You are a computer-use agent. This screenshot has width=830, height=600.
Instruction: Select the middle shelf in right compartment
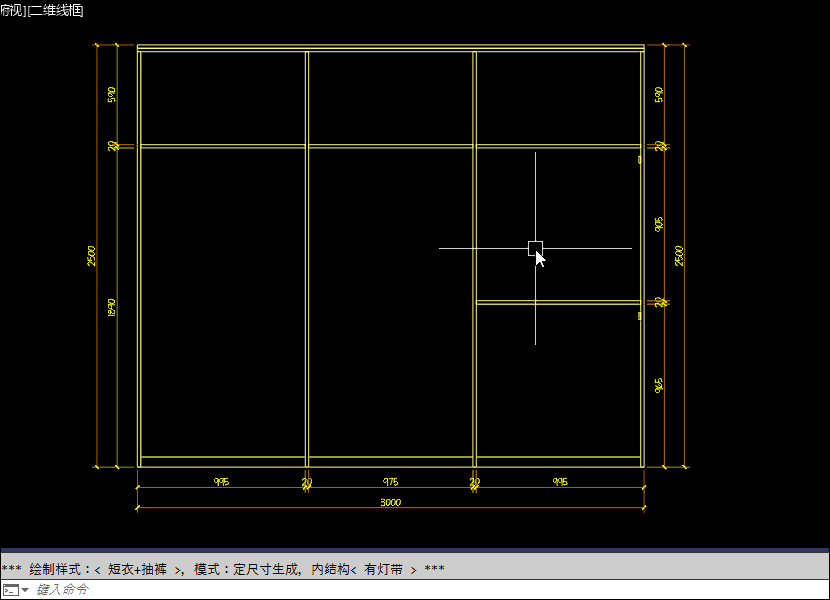point(557,301)
